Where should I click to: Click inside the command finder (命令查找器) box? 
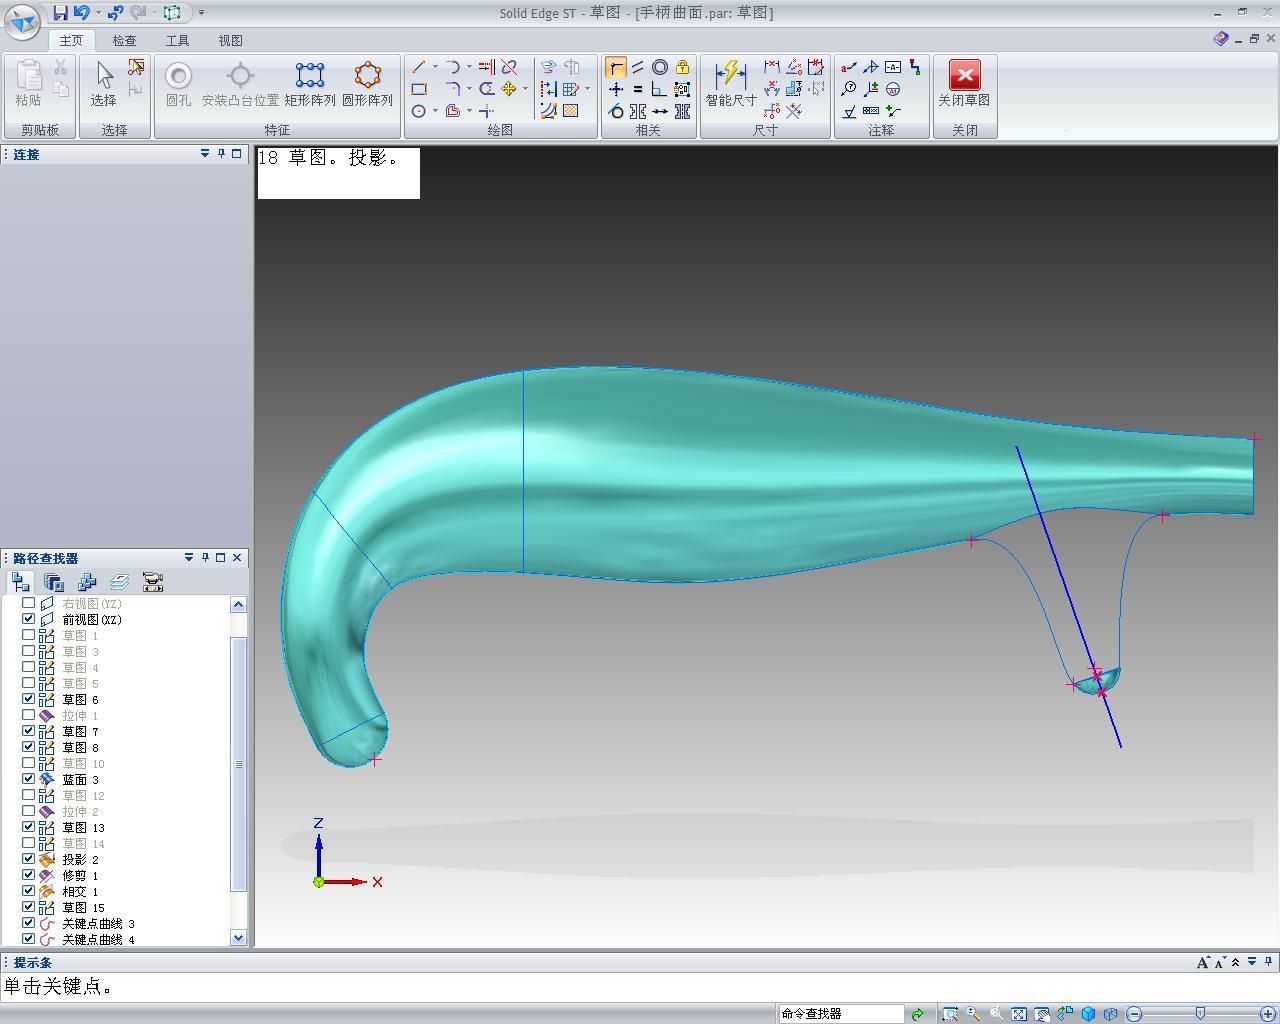[841, 1014]
